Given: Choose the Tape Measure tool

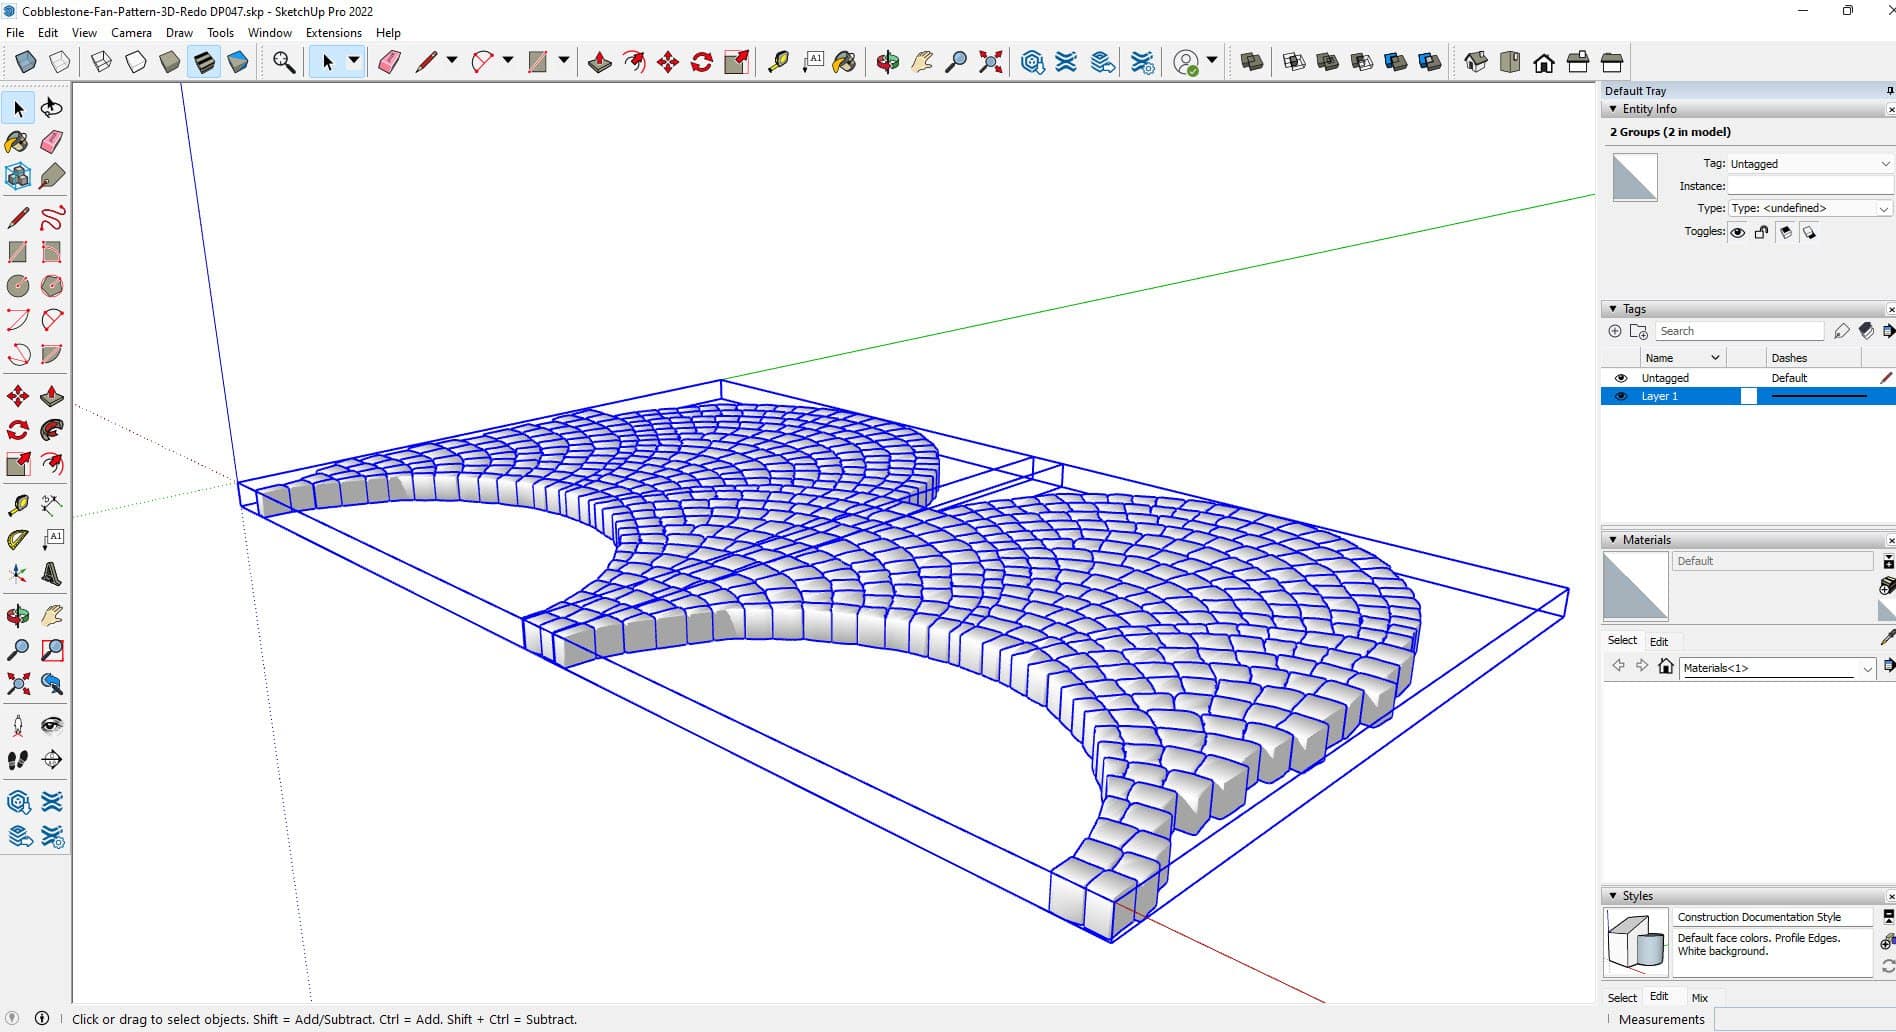Looking at the screenshot, I should pos(18,505).
